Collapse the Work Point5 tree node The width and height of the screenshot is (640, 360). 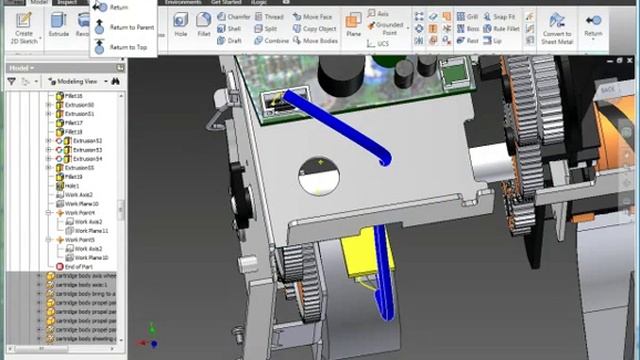(49, 240)
